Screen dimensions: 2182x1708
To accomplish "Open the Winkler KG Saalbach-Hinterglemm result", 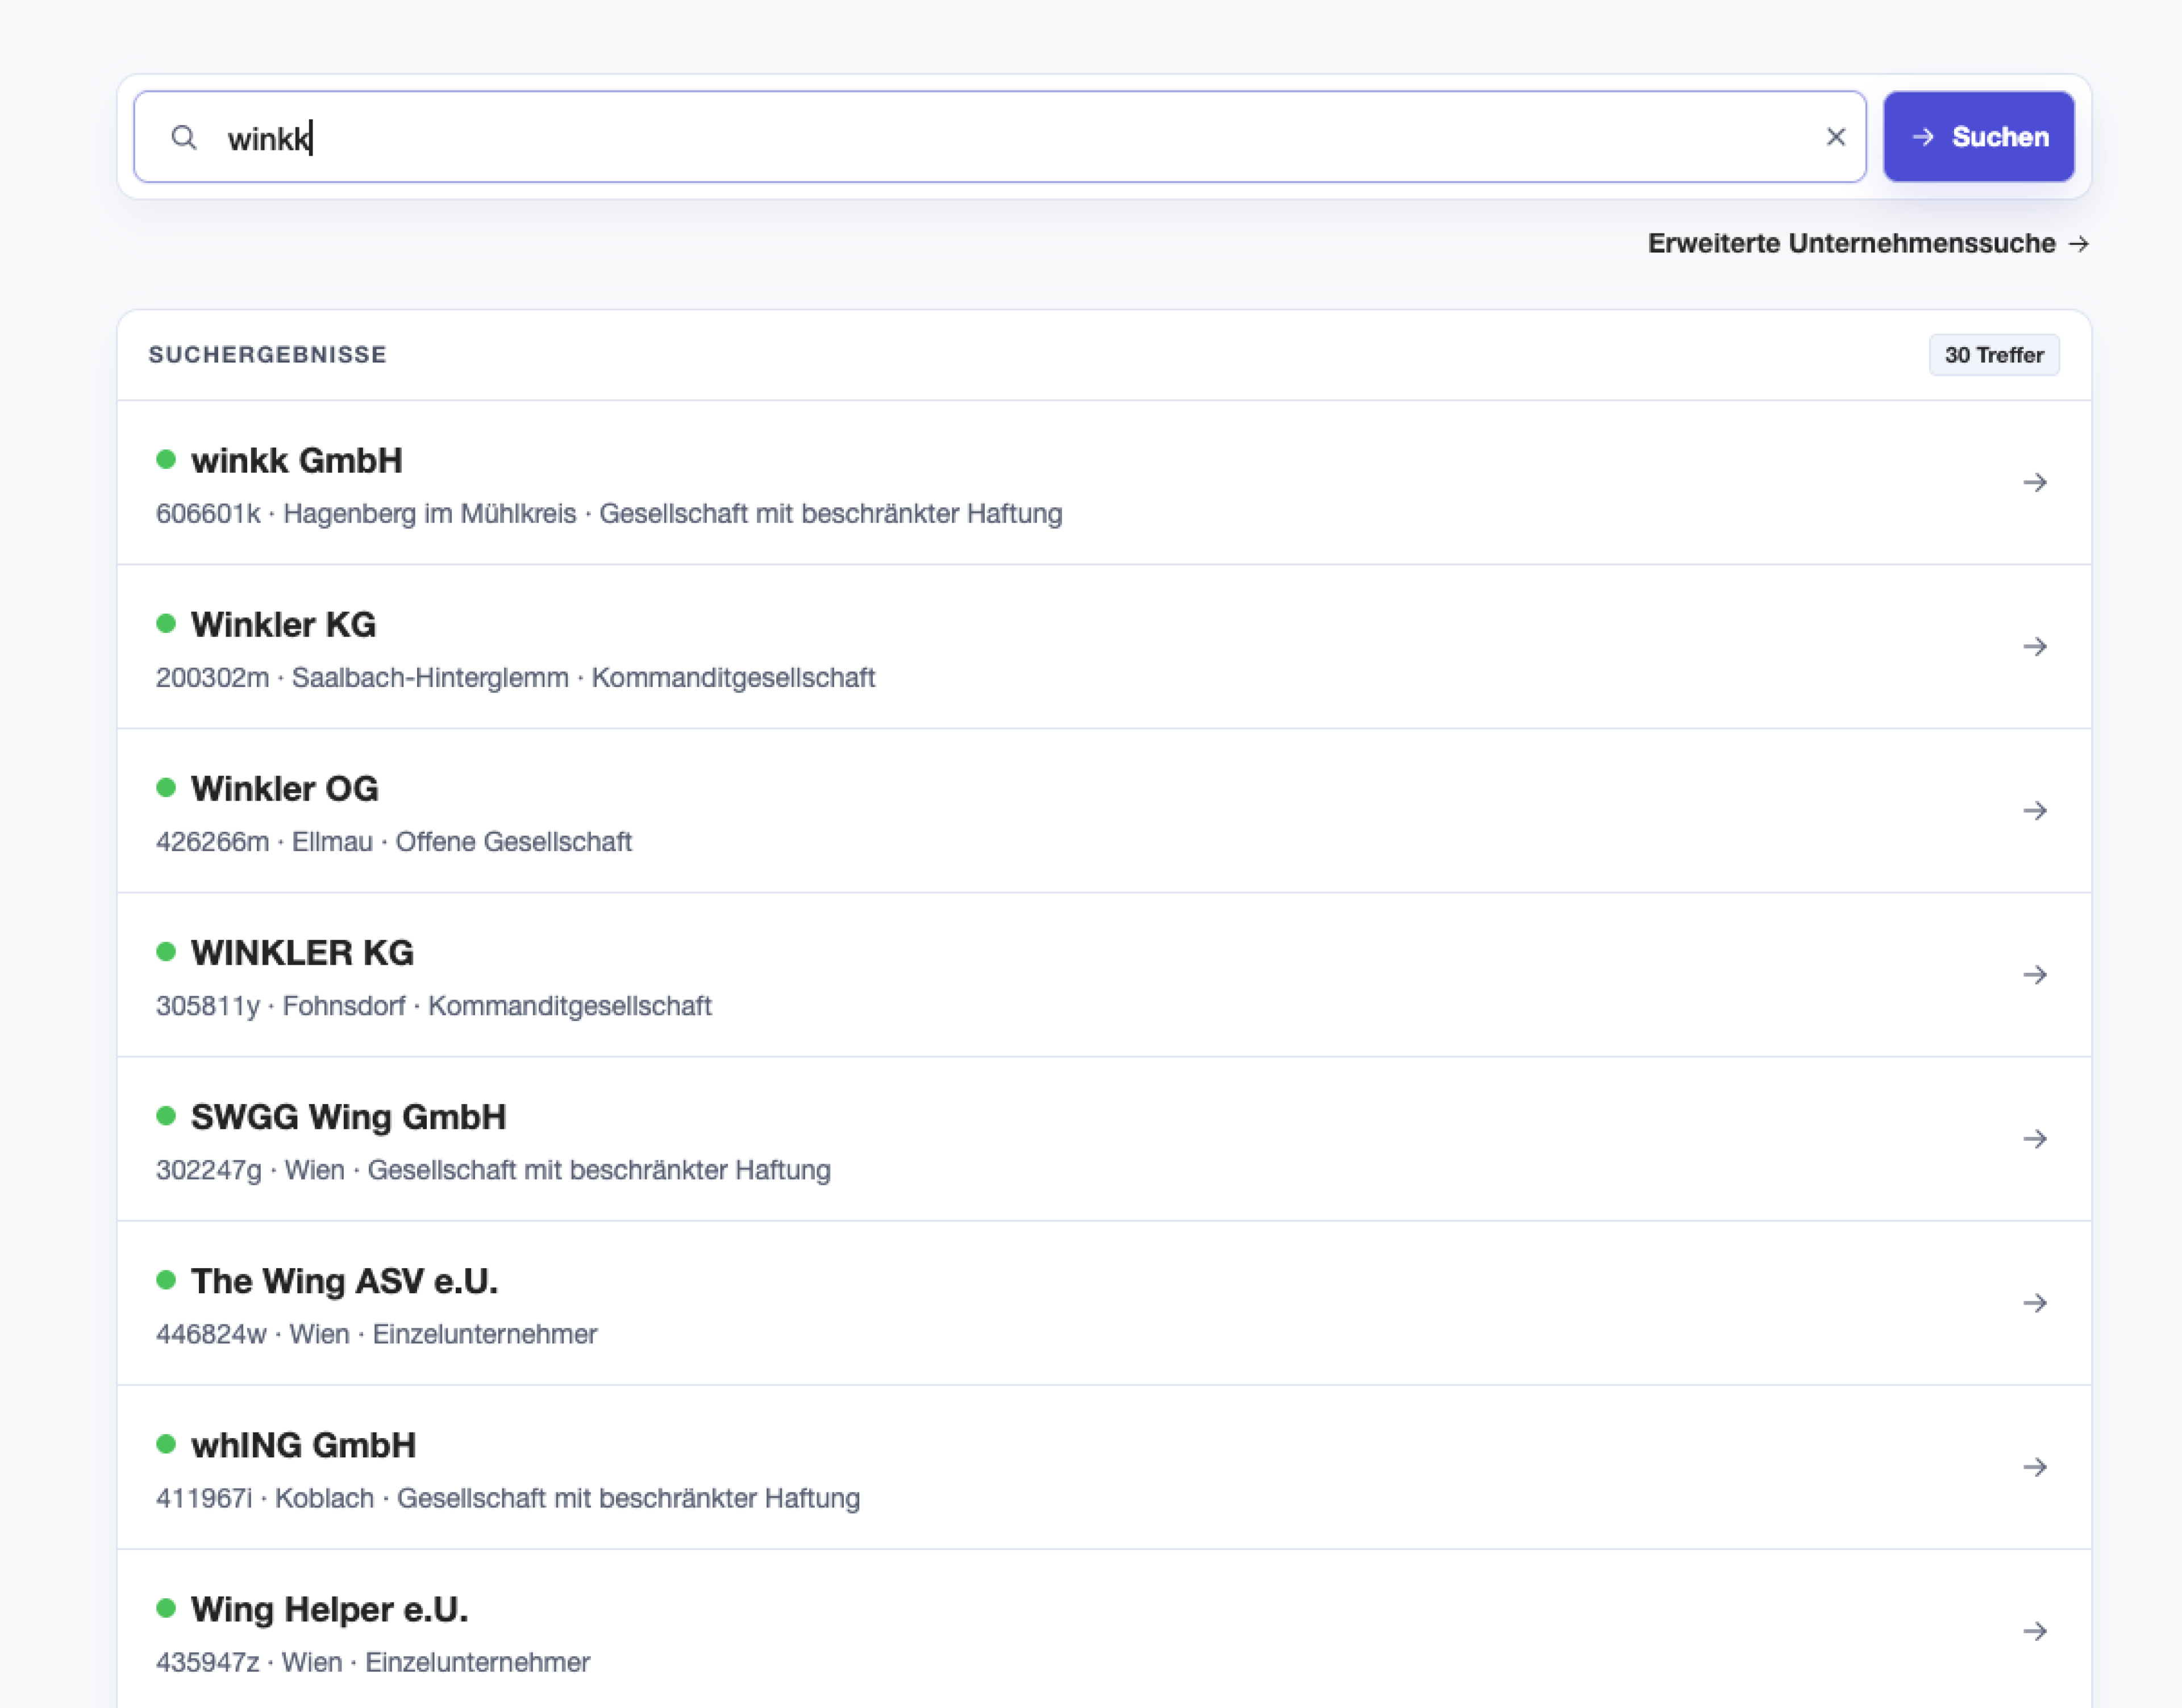I will click(1104, 647).
